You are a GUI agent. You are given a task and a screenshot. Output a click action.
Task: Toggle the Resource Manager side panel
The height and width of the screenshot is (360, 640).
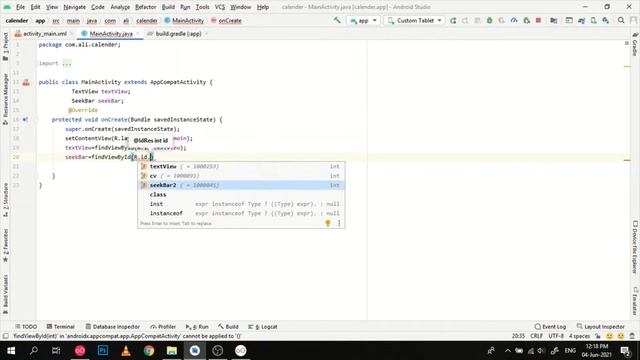[x=5, y=99]
